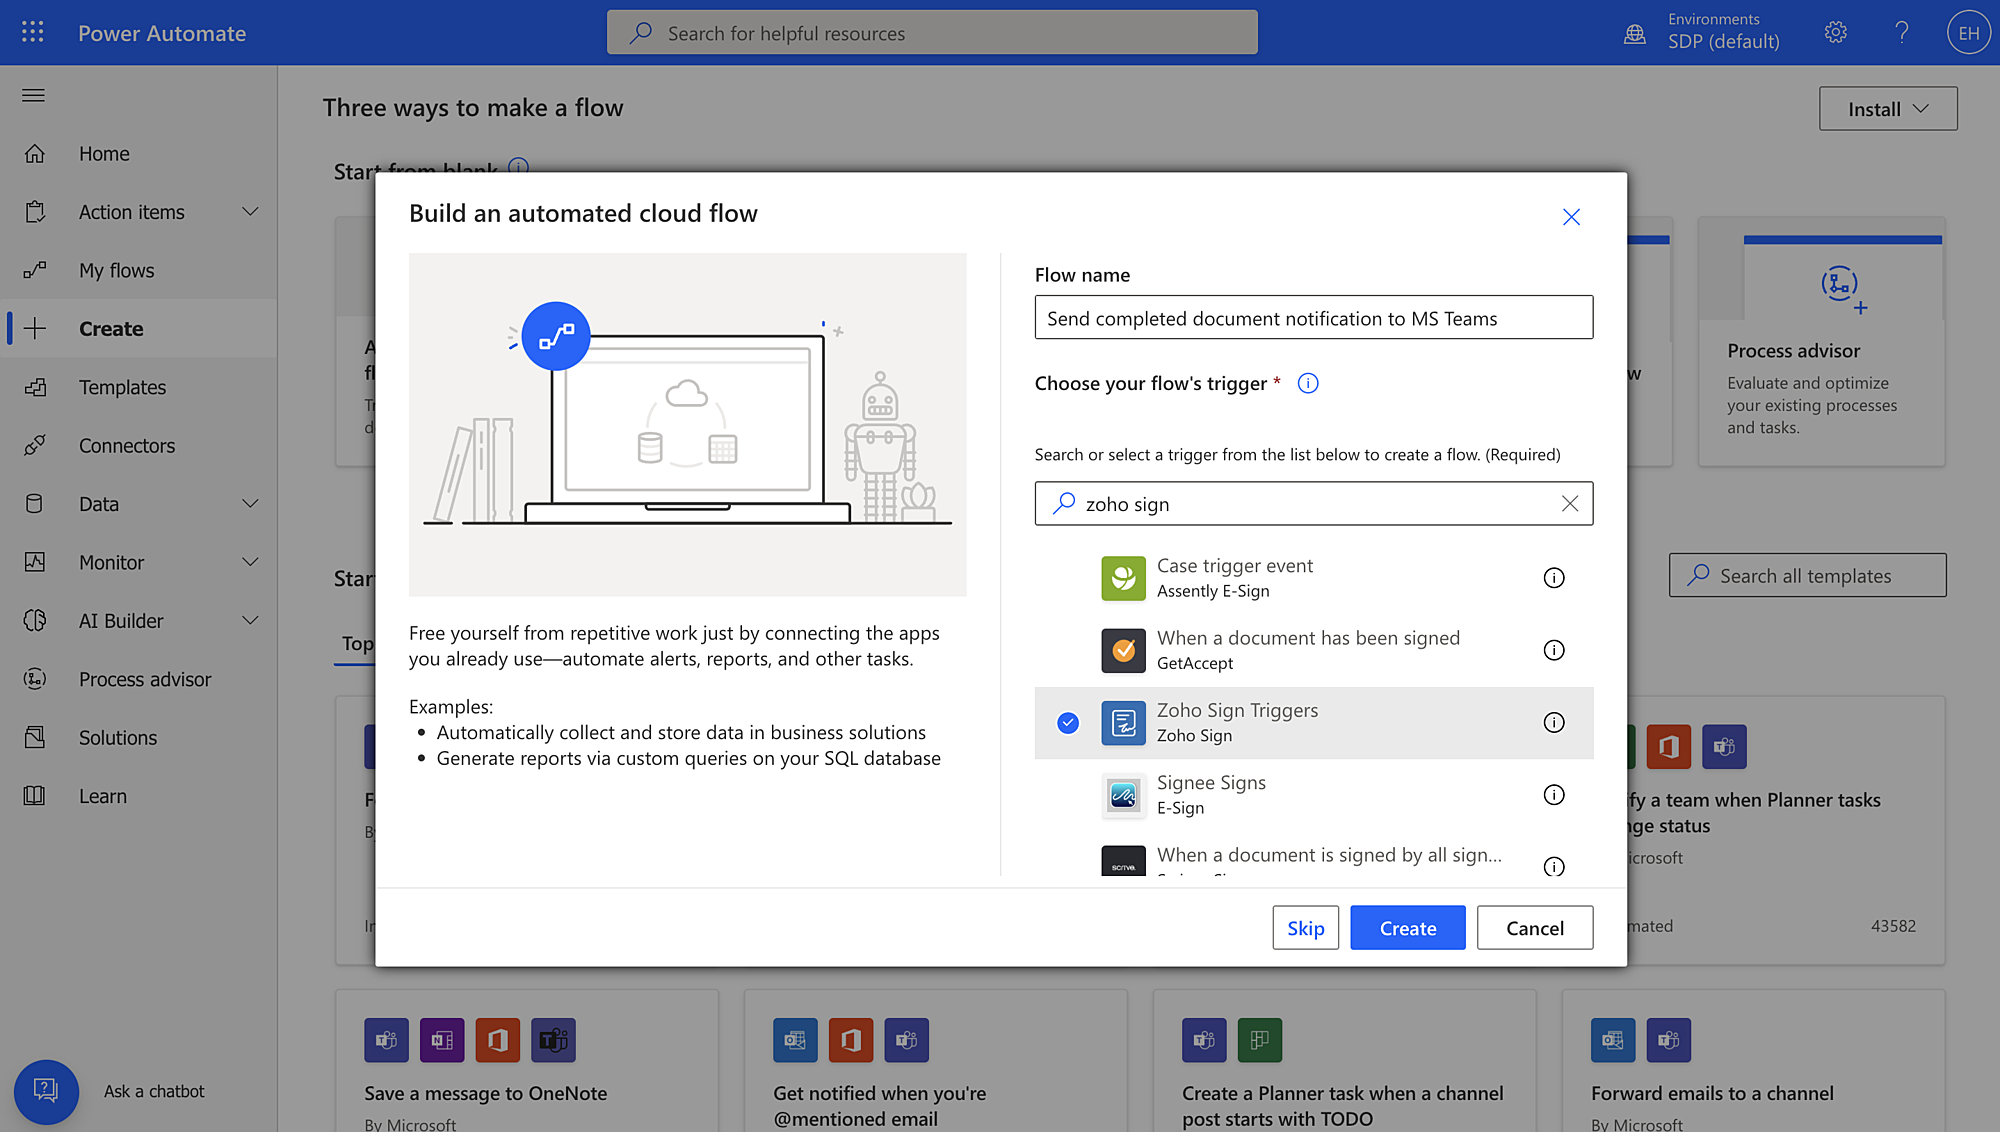Click the Skip button
Viewport: 2000px width, 1132px height.
[1305, 928]
